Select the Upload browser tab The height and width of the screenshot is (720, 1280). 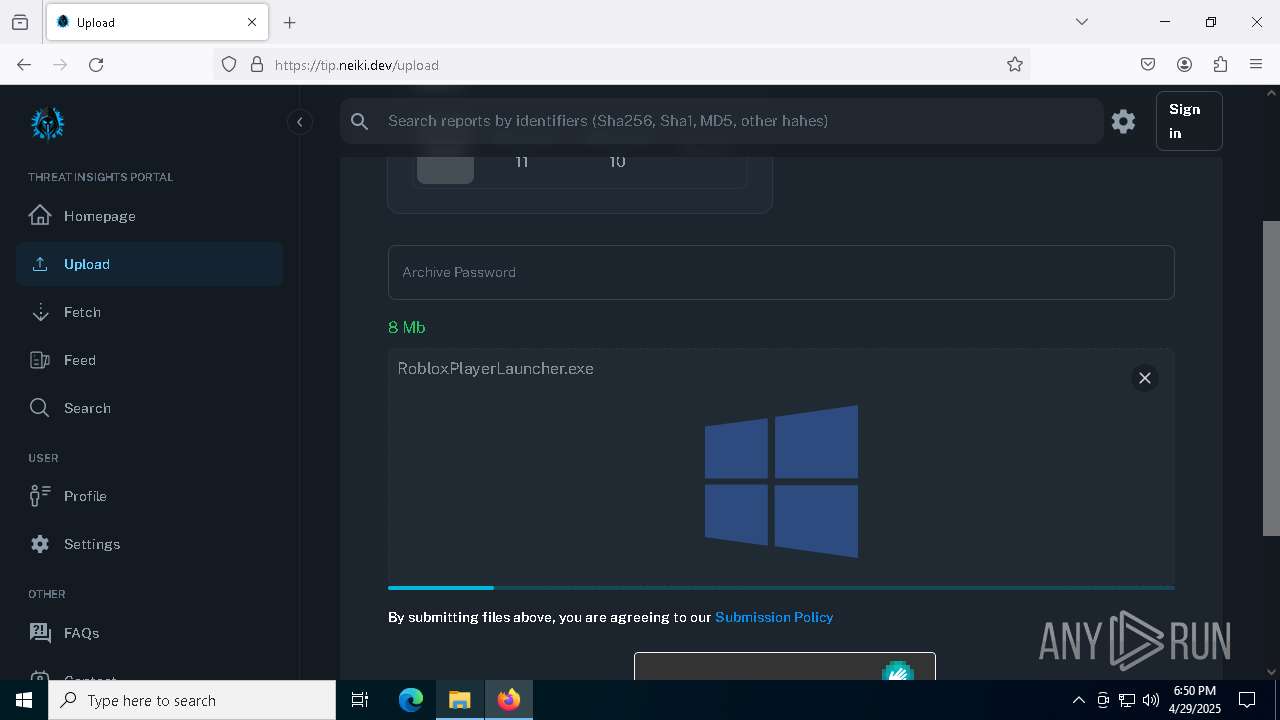click(x=157, y=22)
